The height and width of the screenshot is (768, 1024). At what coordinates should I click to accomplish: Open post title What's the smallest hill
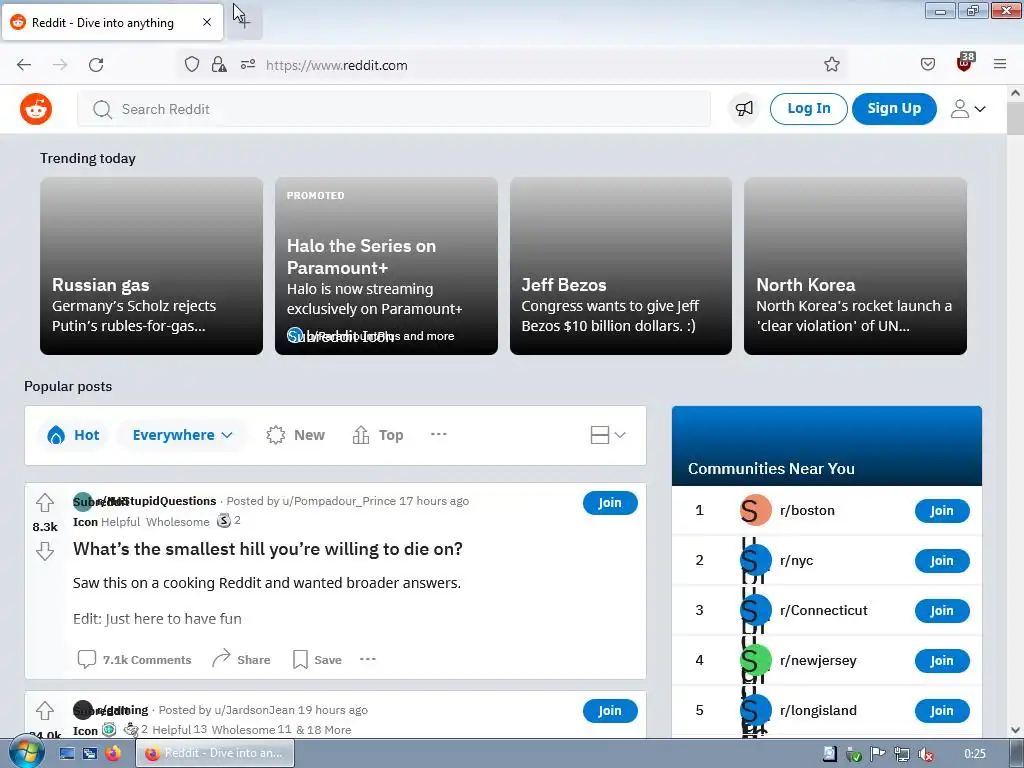[268, 549]
